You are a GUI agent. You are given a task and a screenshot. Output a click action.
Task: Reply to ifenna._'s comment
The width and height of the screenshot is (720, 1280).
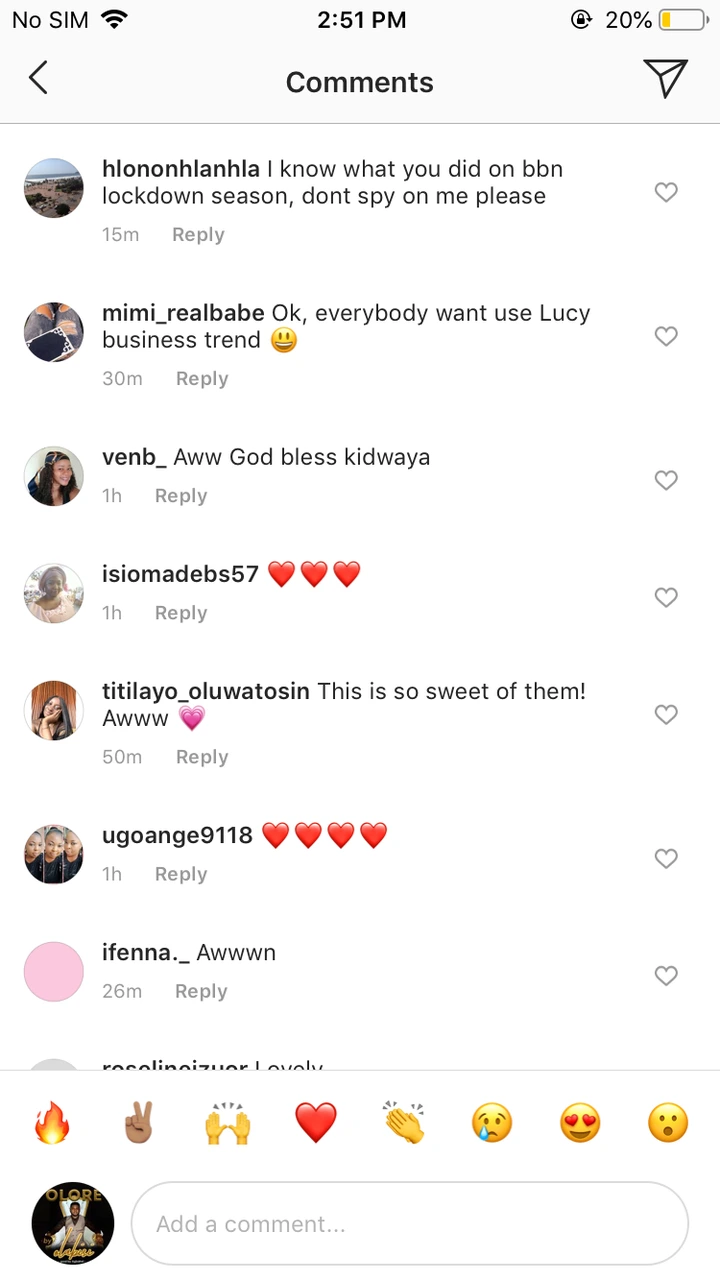[x=201, y=991]
